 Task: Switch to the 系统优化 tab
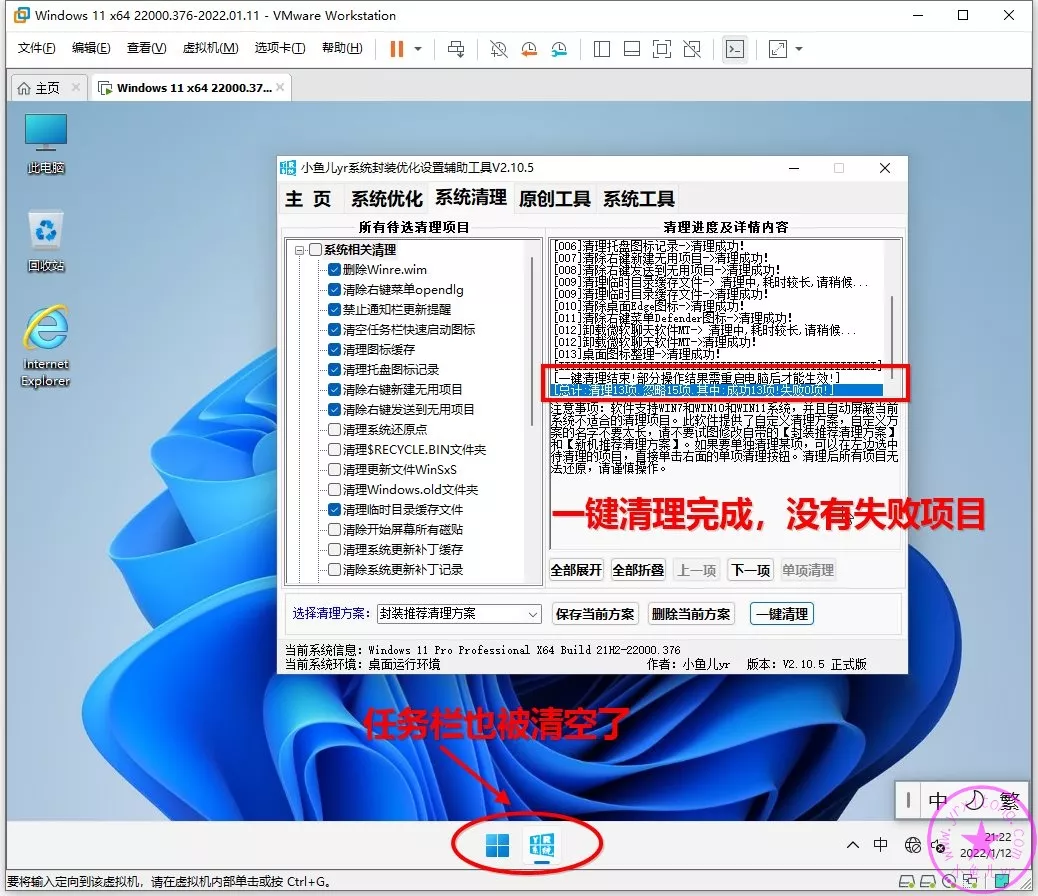386,199
